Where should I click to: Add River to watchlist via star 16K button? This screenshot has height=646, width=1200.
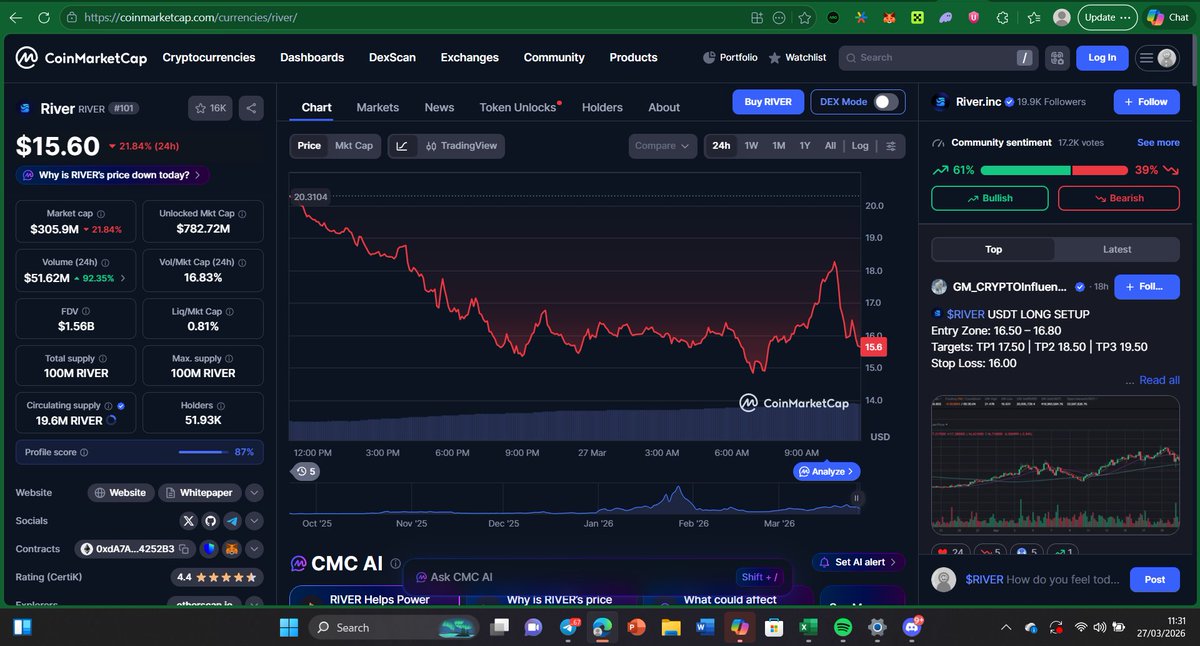point(211,108)
